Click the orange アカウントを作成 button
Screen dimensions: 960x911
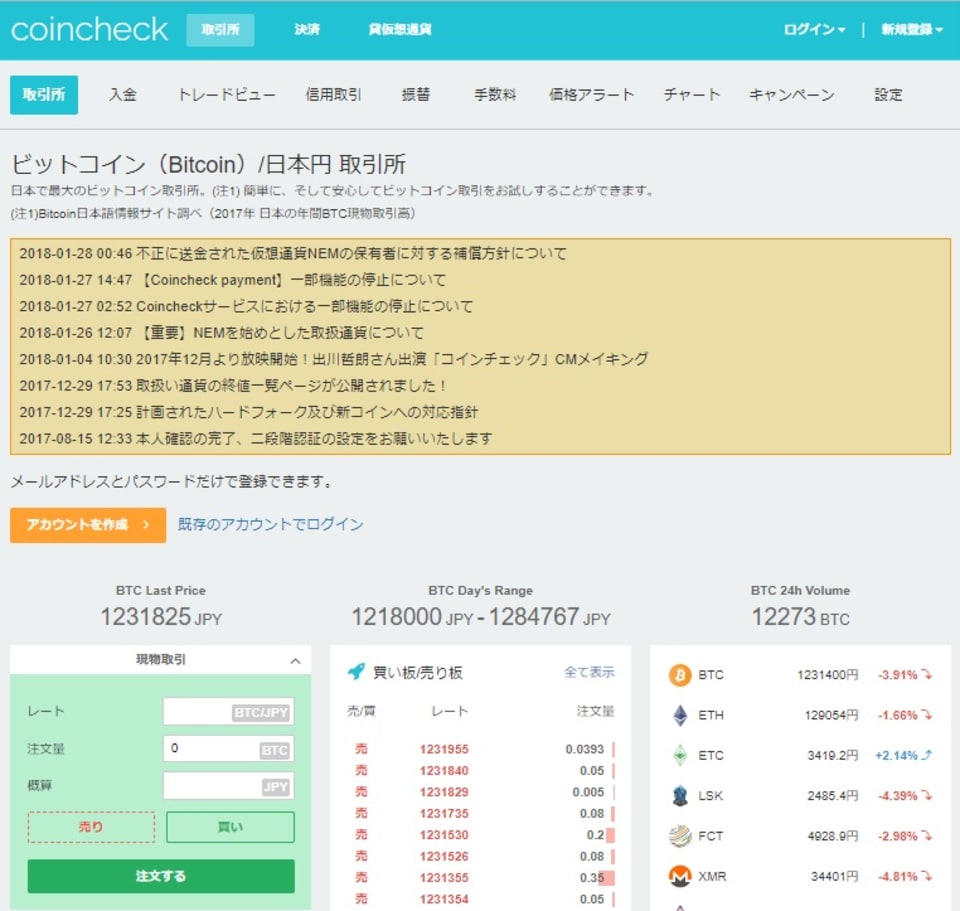(88, 525)
